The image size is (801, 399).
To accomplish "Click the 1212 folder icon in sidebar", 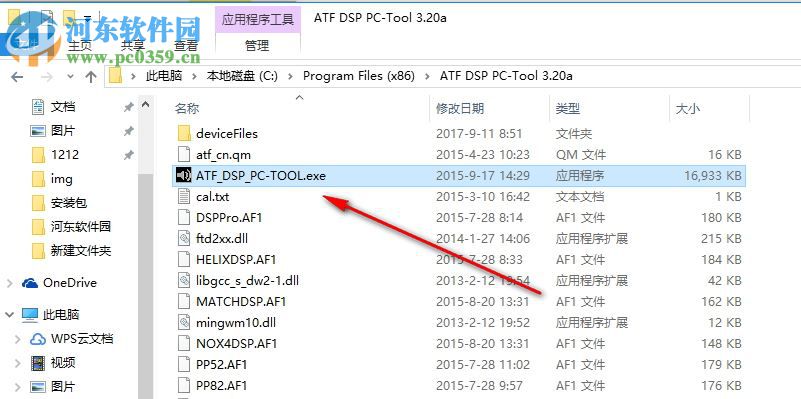I will click(38, 154).
